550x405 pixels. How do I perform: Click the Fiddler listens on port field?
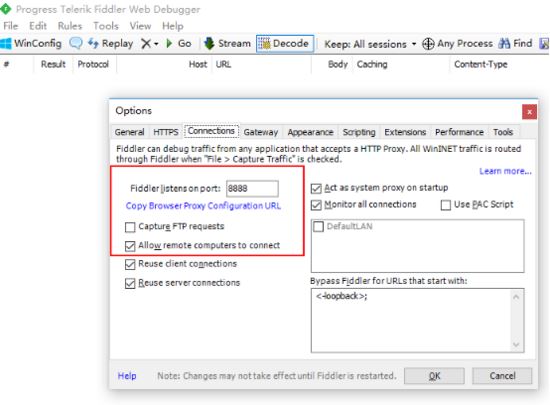[x=252, y=189]
